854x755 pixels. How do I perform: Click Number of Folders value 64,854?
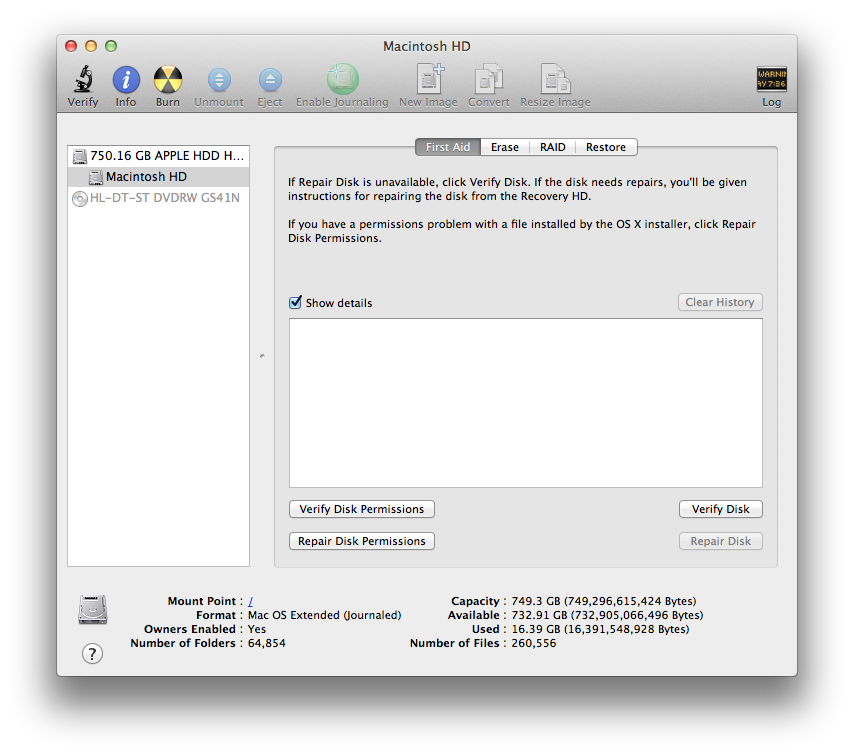point(267,643)
